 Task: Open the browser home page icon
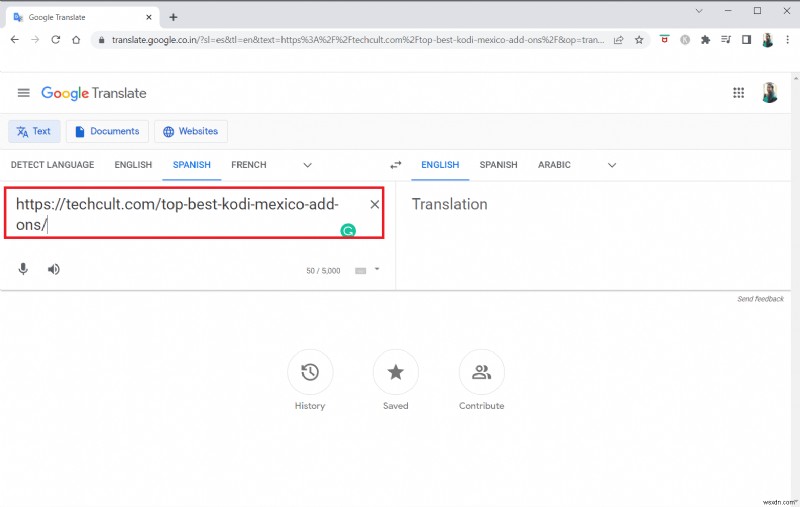point(76,40)
